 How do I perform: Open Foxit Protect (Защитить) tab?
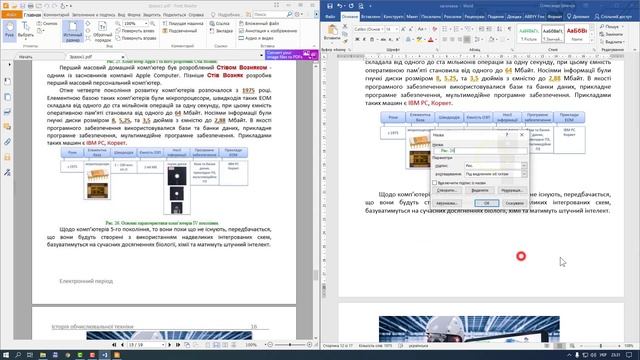[x=151, y=15]
